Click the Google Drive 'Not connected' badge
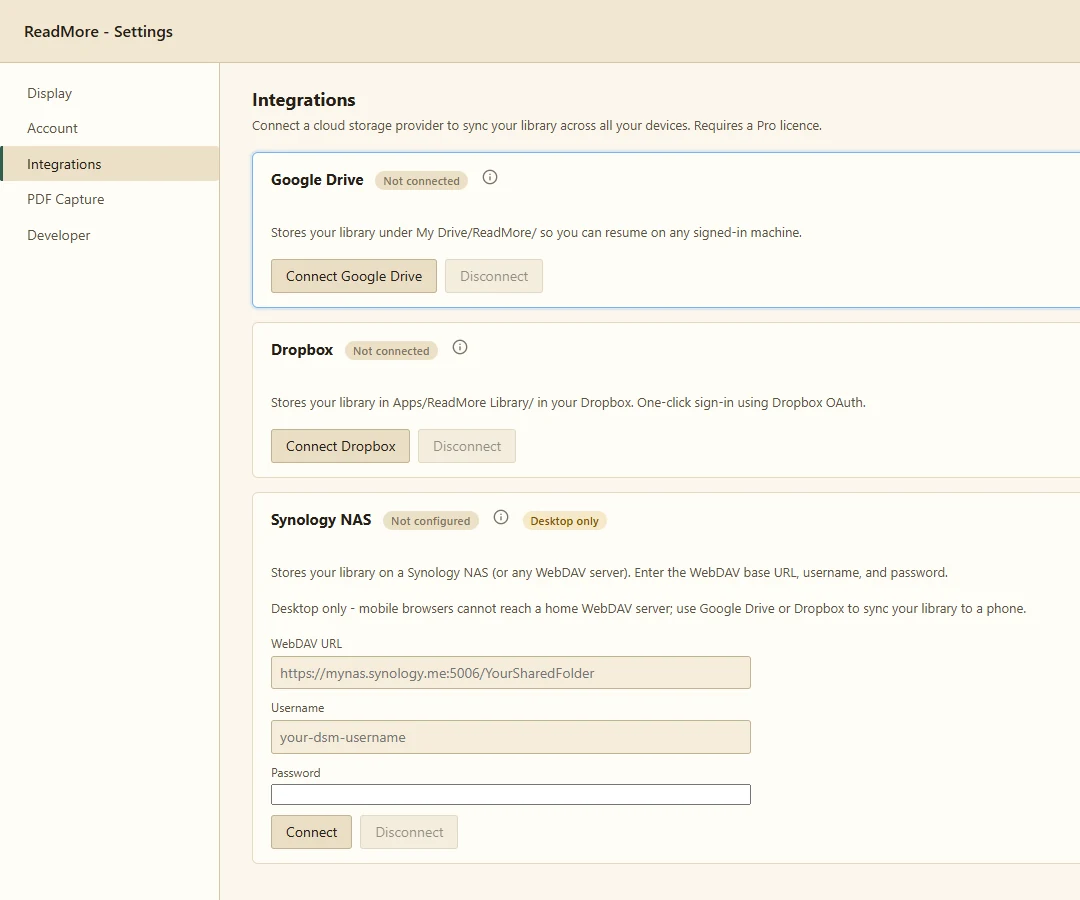The width and height of the screenshot is (1080, 900). click(x=422, y=180)
